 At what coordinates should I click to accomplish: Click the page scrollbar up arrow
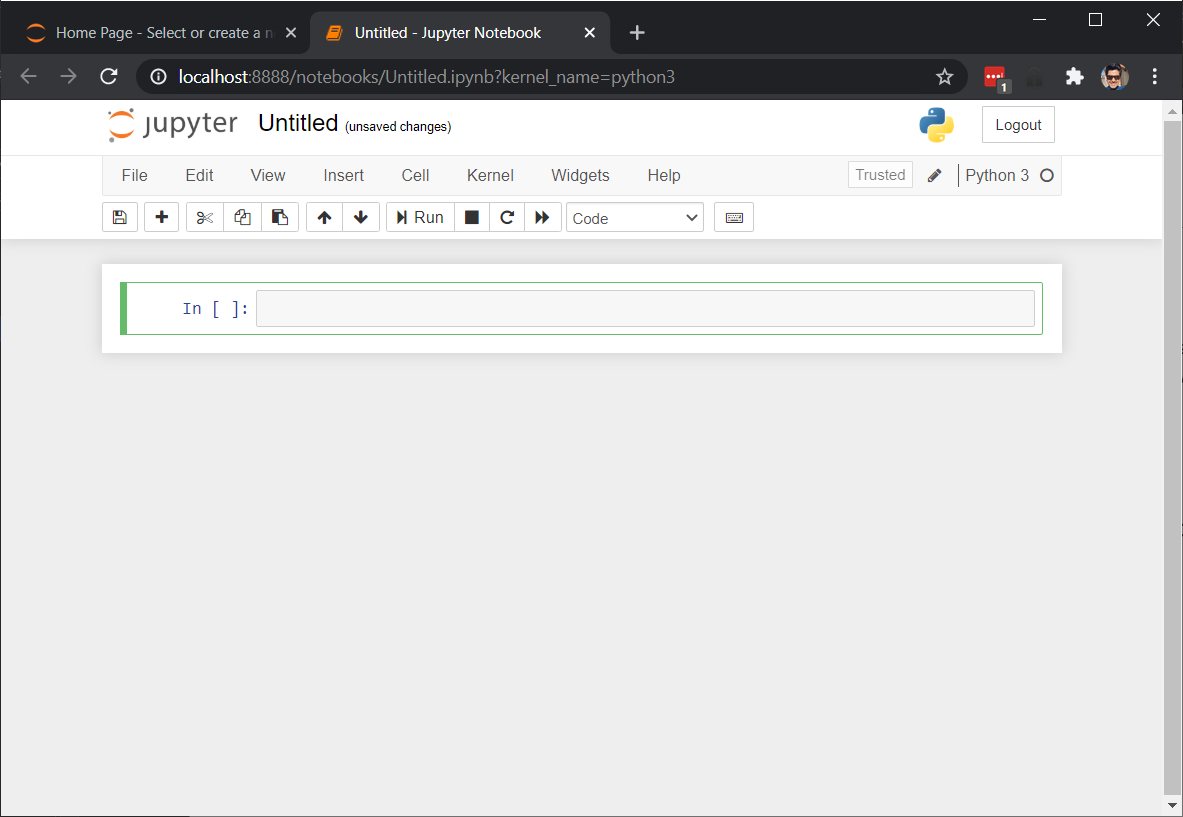pyautogui.click(x=1172, y=112)
